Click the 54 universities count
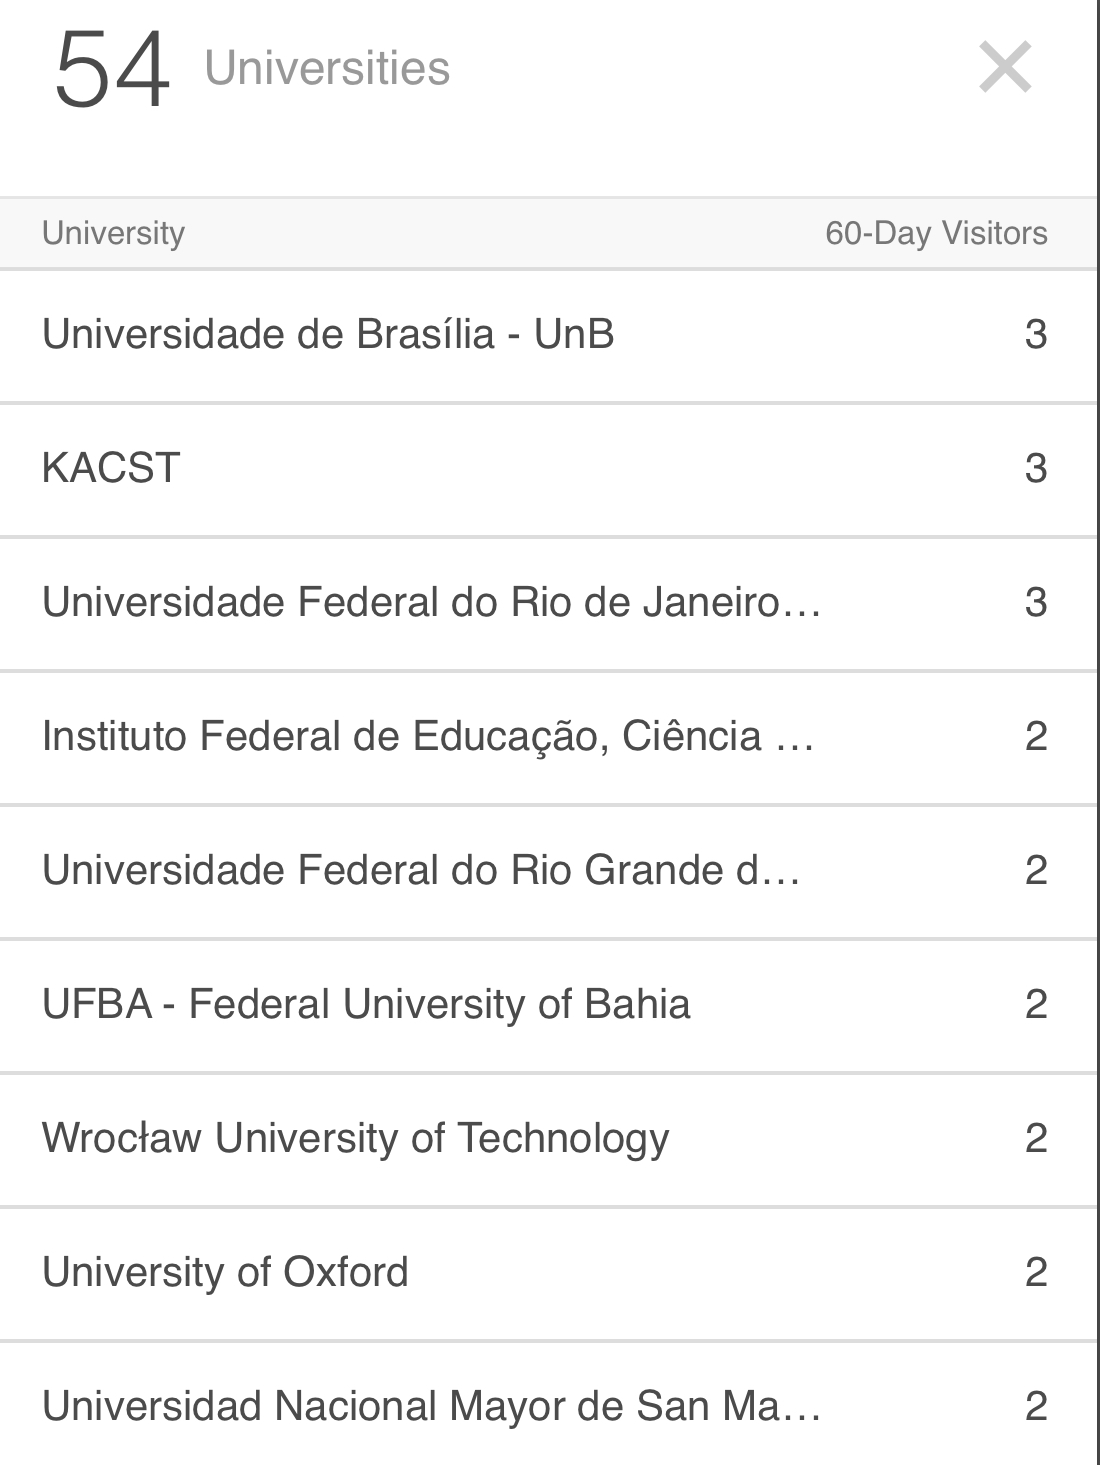 click(112, 68)
